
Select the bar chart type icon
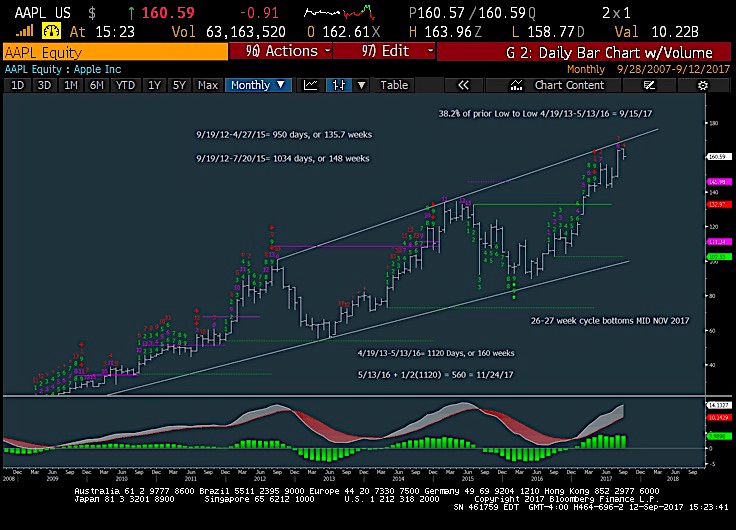338,85
